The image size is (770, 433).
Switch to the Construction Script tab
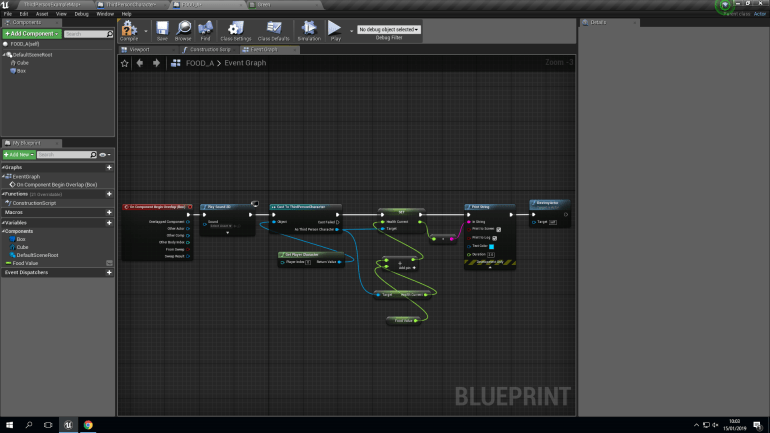[210, 50]
